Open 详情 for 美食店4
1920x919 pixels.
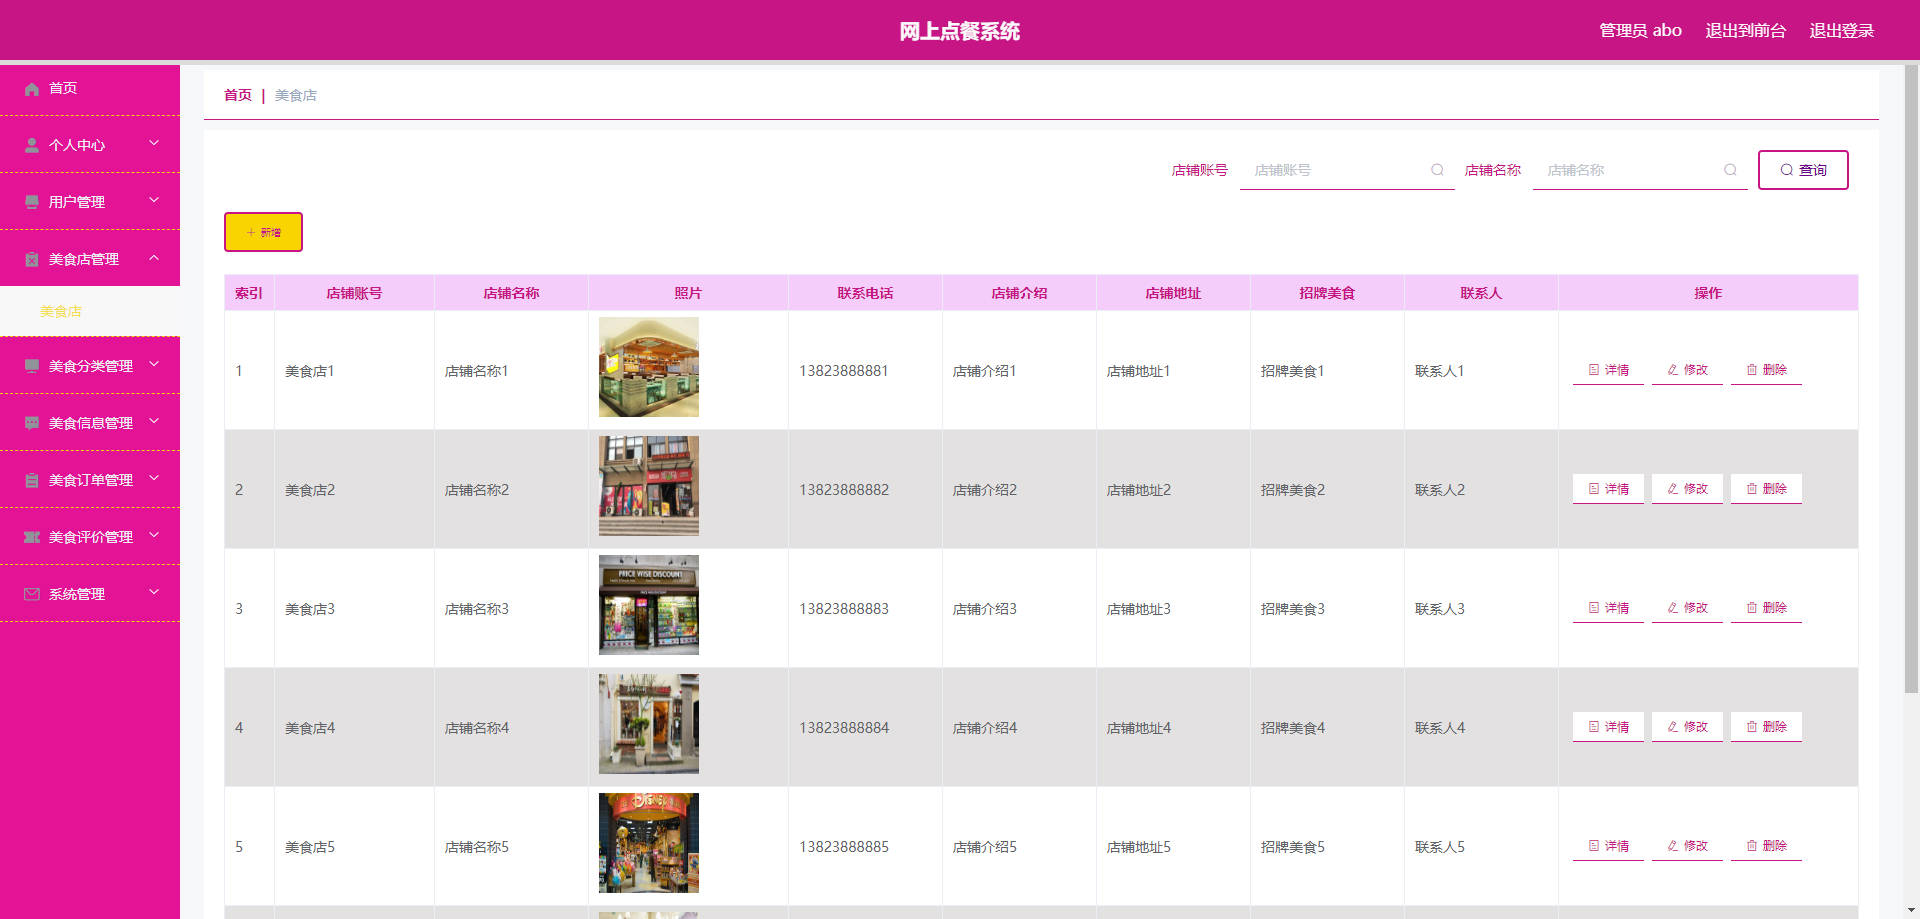[1608, 727]
